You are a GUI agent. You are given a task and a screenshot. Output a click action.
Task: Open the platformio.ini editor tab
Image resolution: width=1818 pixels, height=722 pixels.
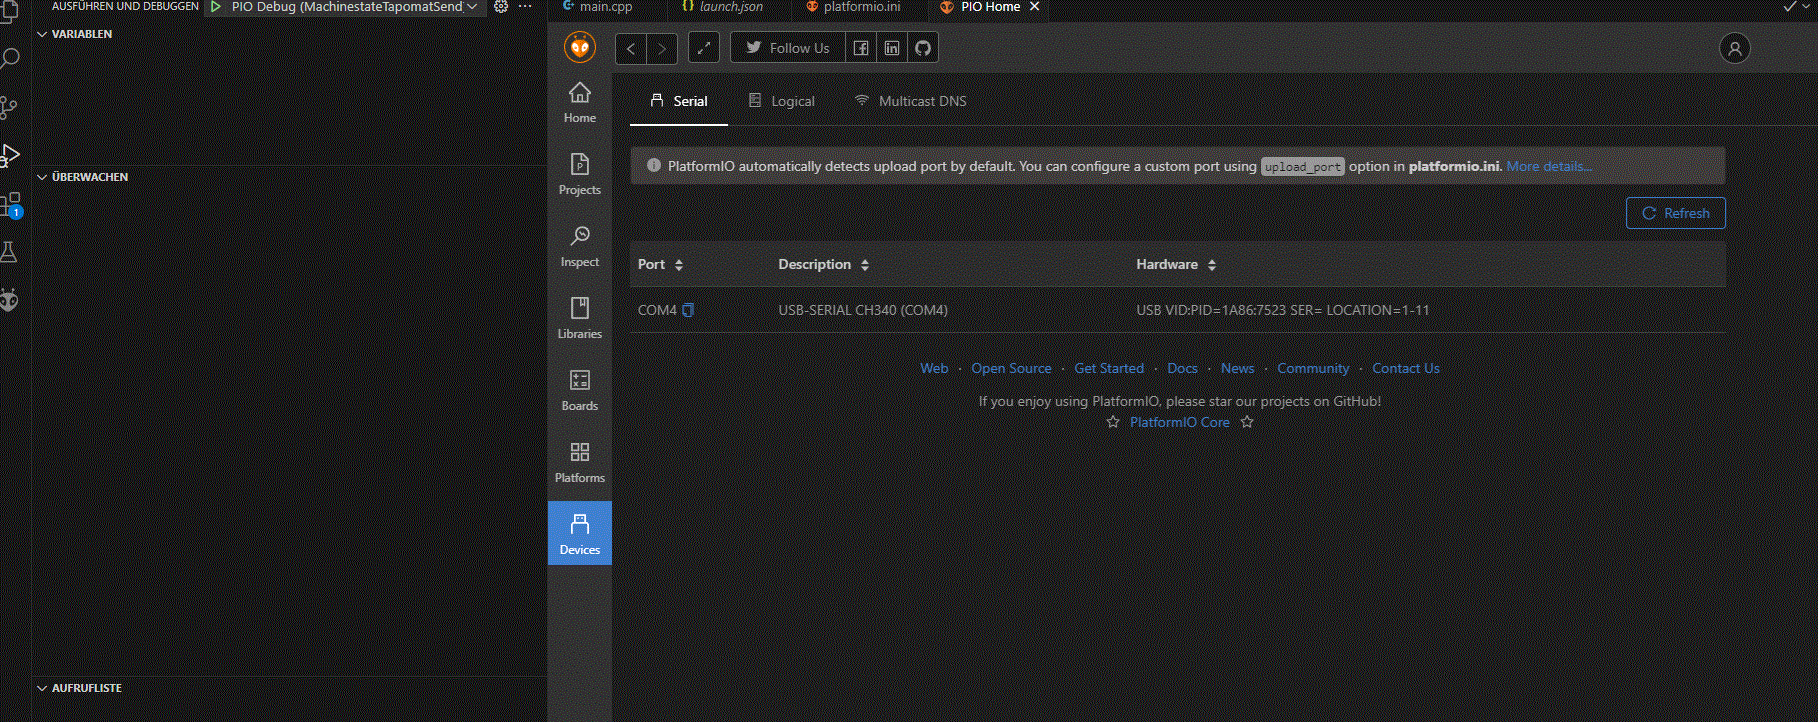coord(853,7)
